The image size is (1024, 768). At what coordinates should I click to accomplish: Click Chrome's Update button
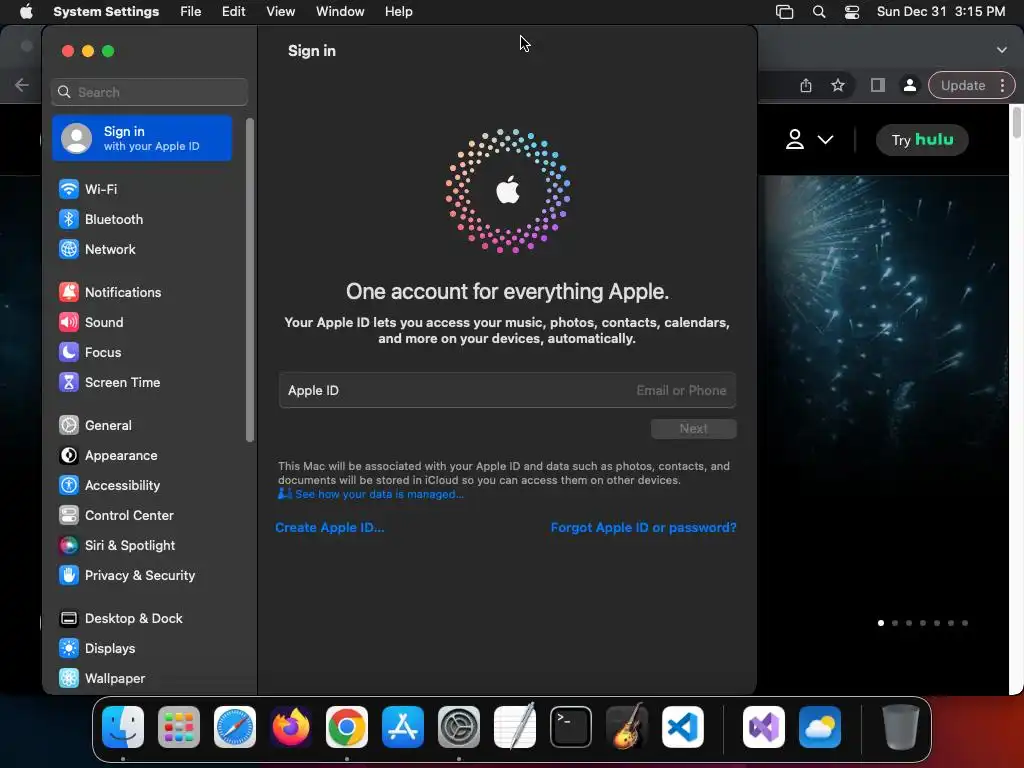[x=963, y=86]
